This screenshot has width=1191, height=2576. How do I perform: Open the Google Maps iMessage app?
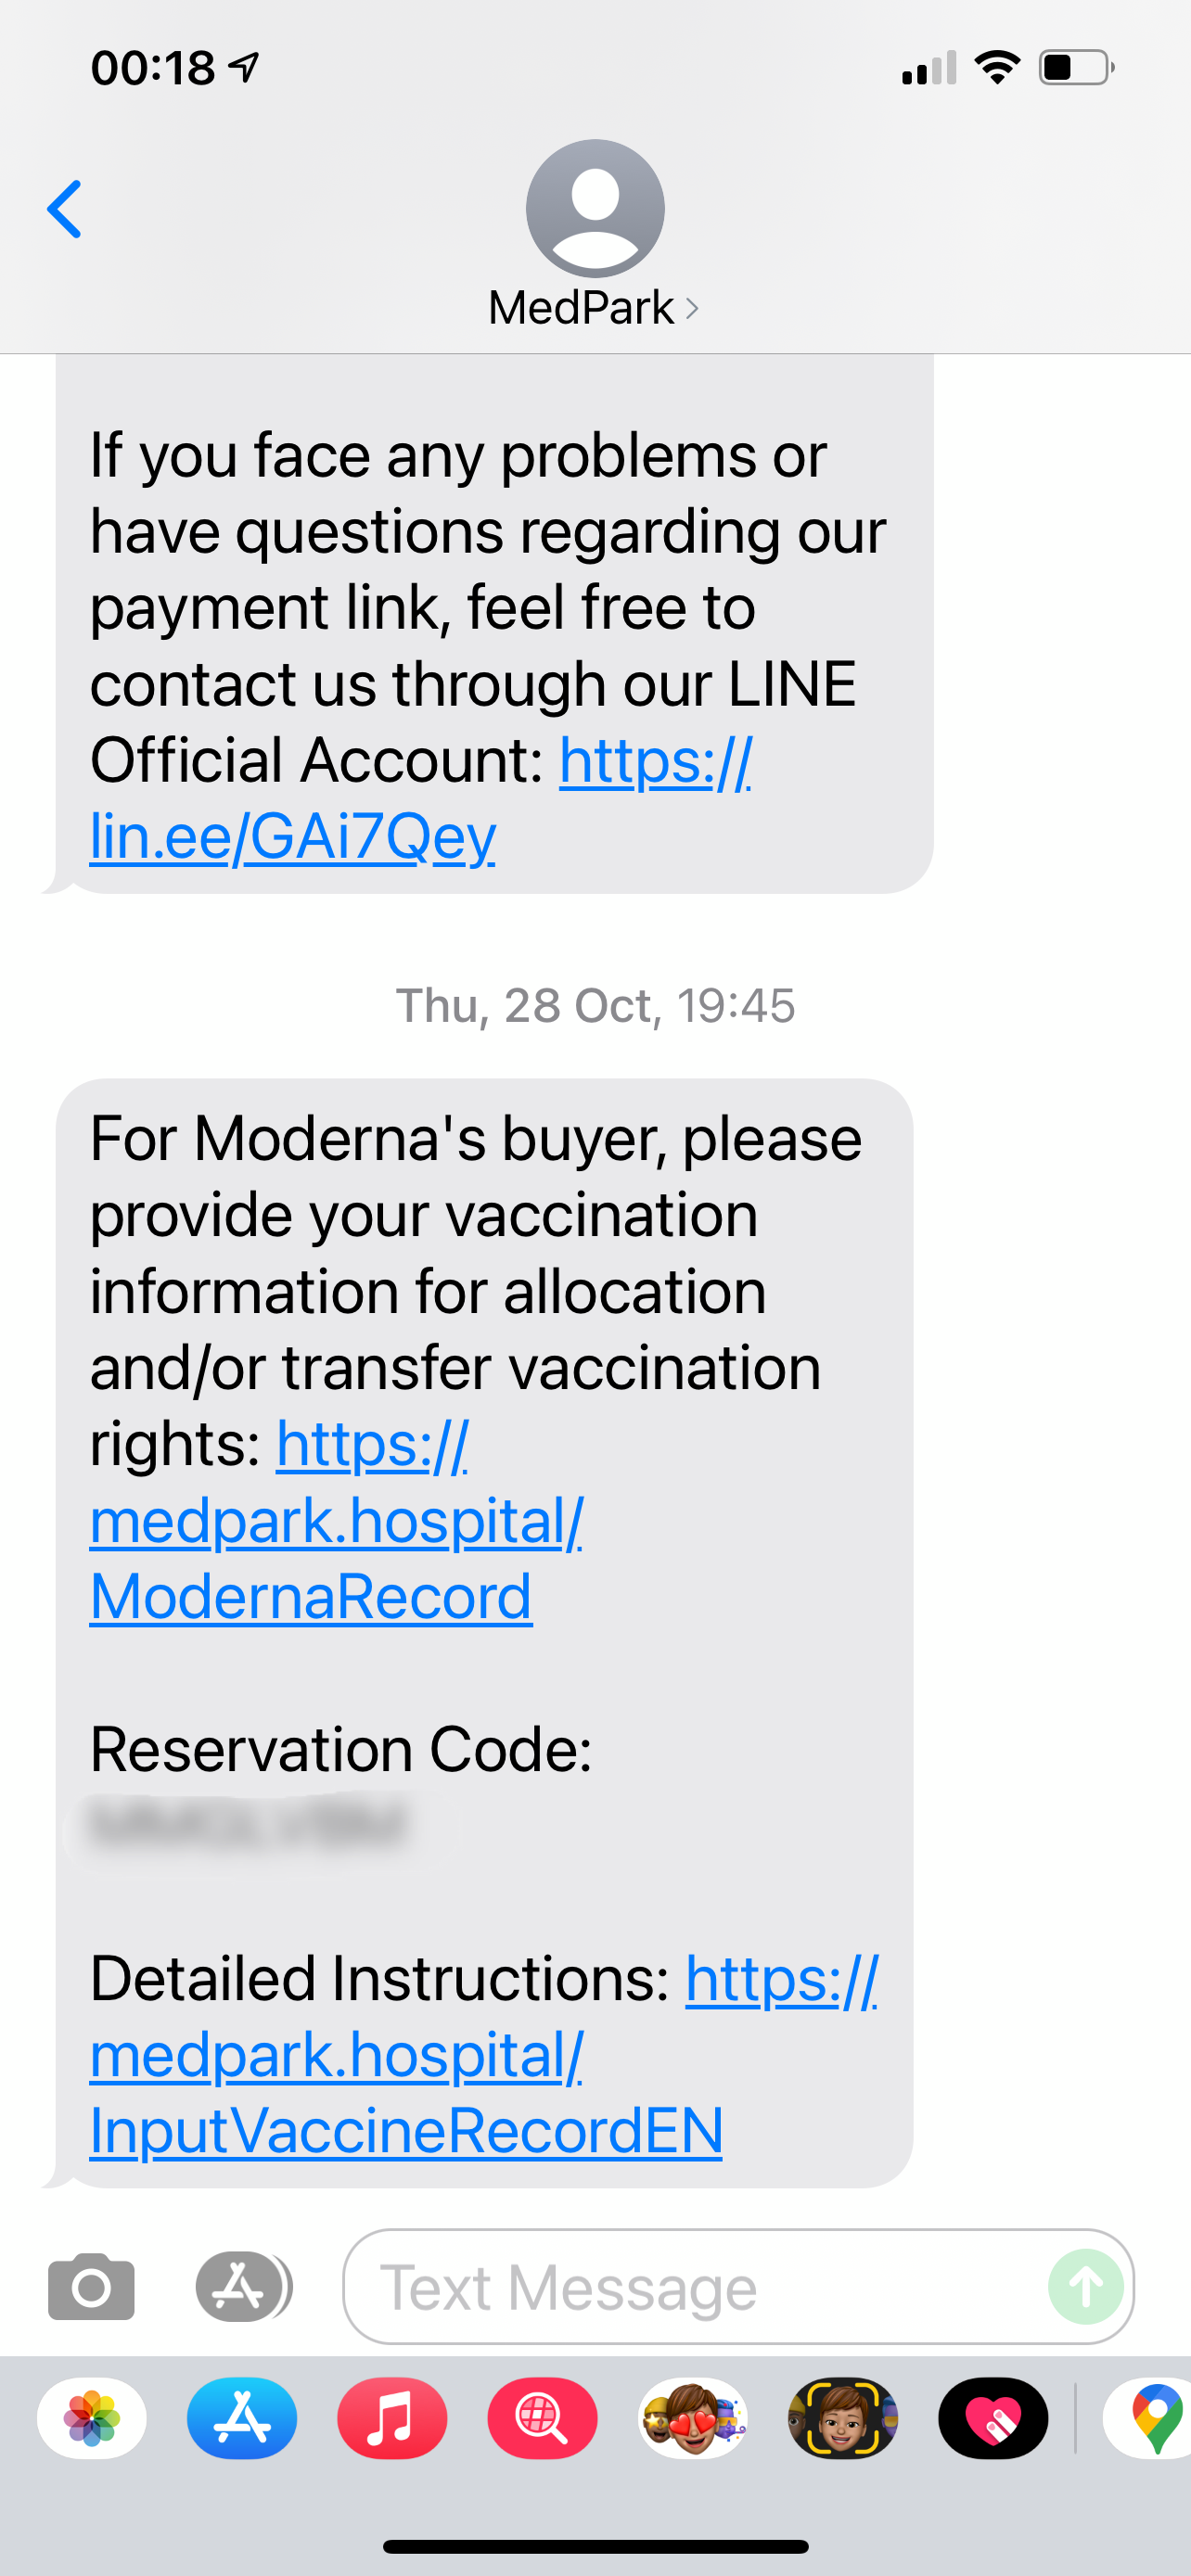pyautogui.click(x=1148, y=2418)
